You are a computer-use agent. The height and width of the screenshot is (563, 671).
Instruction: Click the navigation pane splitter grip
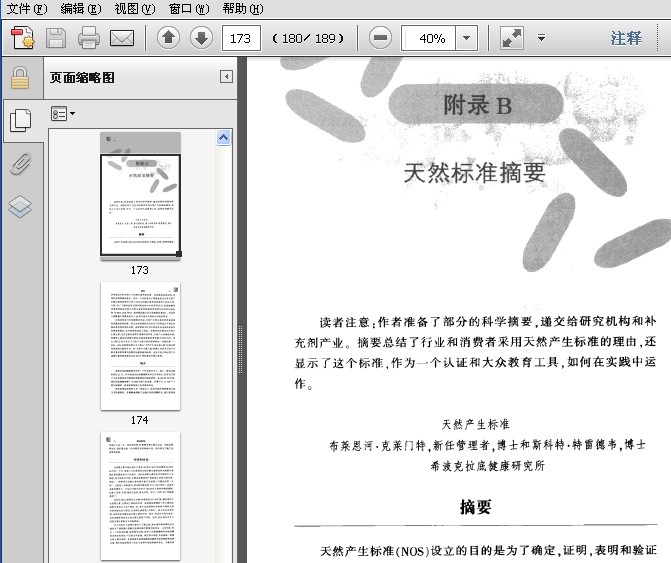pyautogui.click(x=240, y=349)
